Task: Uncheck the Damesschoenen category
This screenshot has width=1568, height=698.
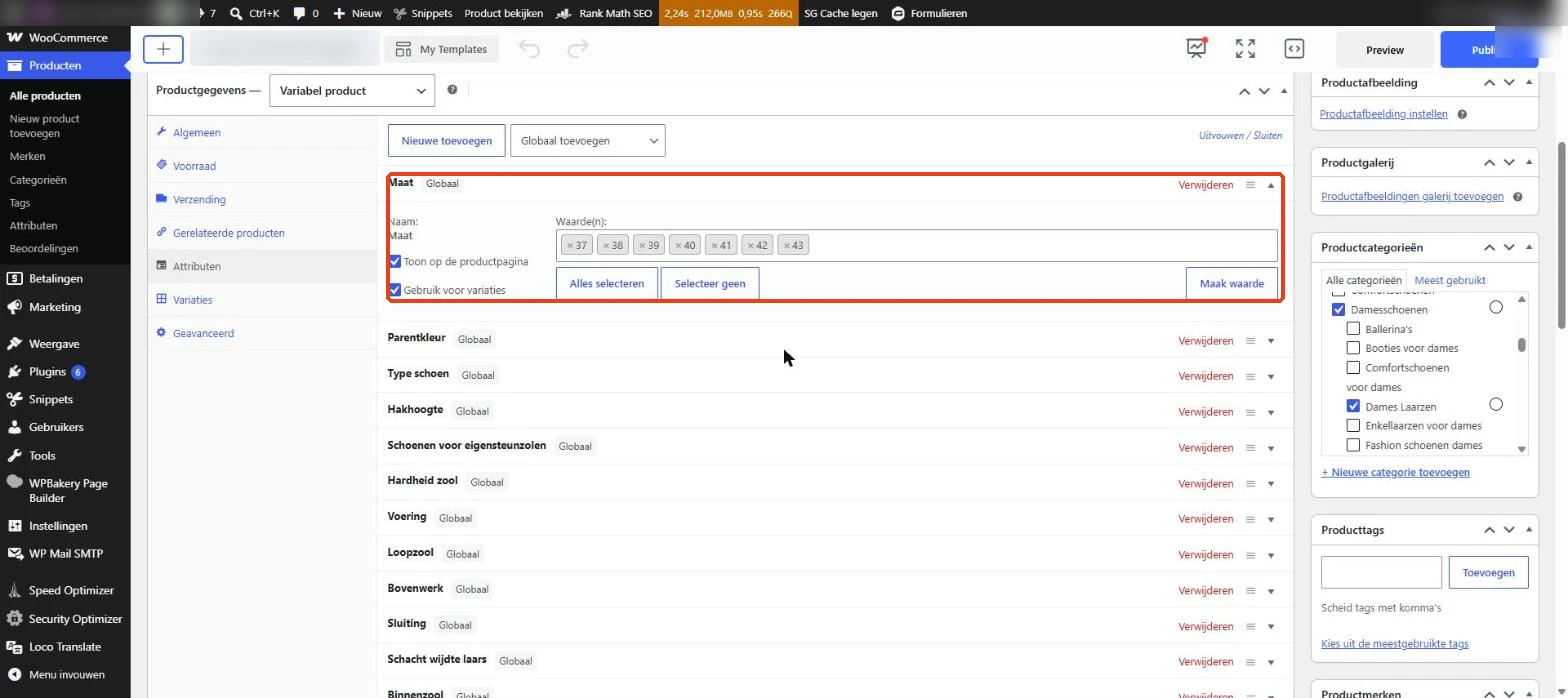Action: click(x=1338, y=310)
